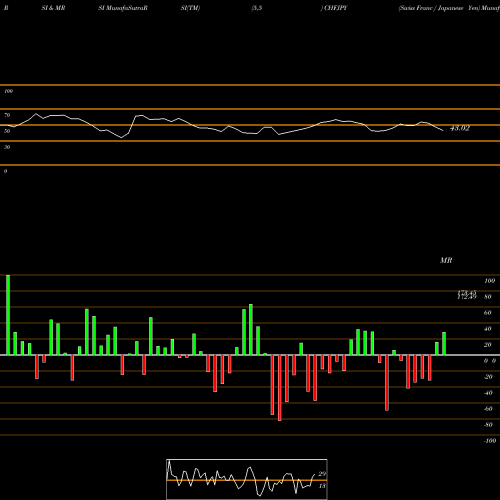500x500 pixels.
Task: Click the value 15 in mini chart
Action: click(322, 486)
